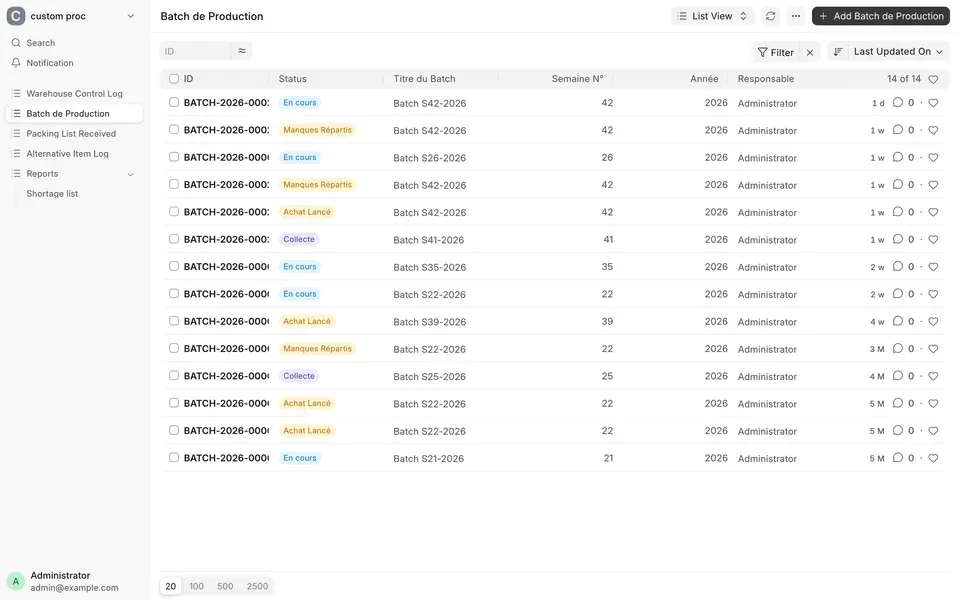Open the three-dot more options menu

point(795,16)
